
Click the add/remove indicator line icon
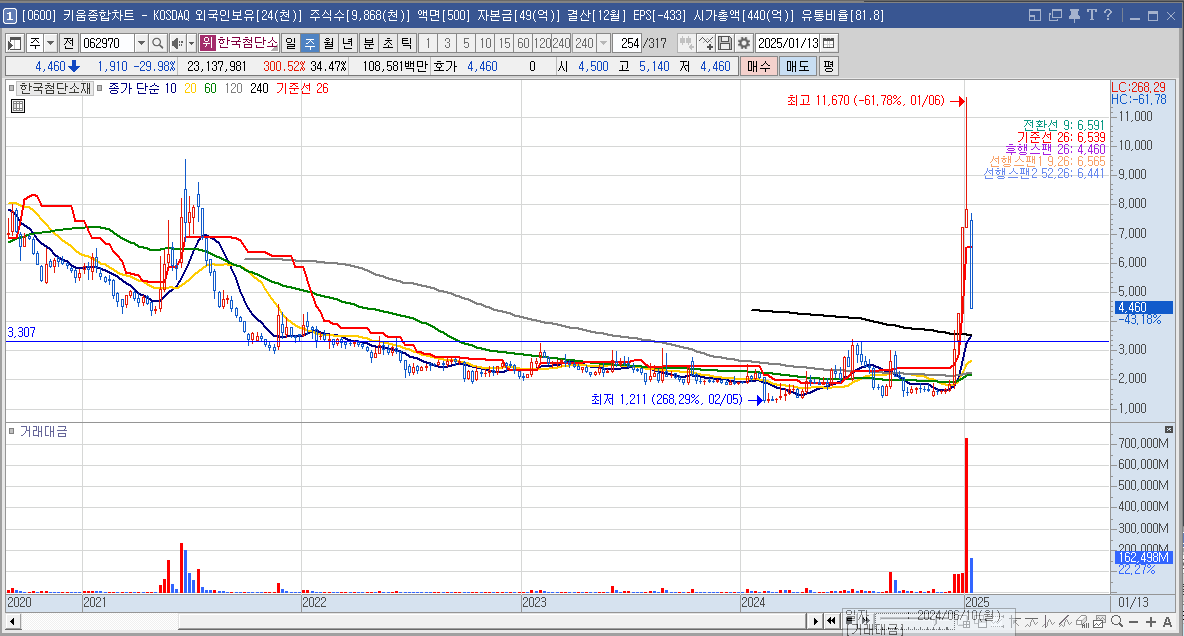705,44
